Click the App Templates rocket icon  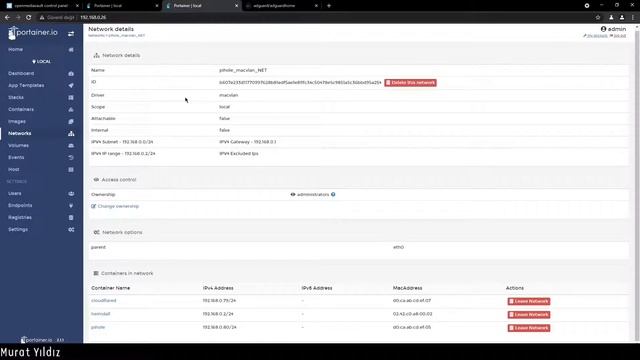click(x=71, y=85)
